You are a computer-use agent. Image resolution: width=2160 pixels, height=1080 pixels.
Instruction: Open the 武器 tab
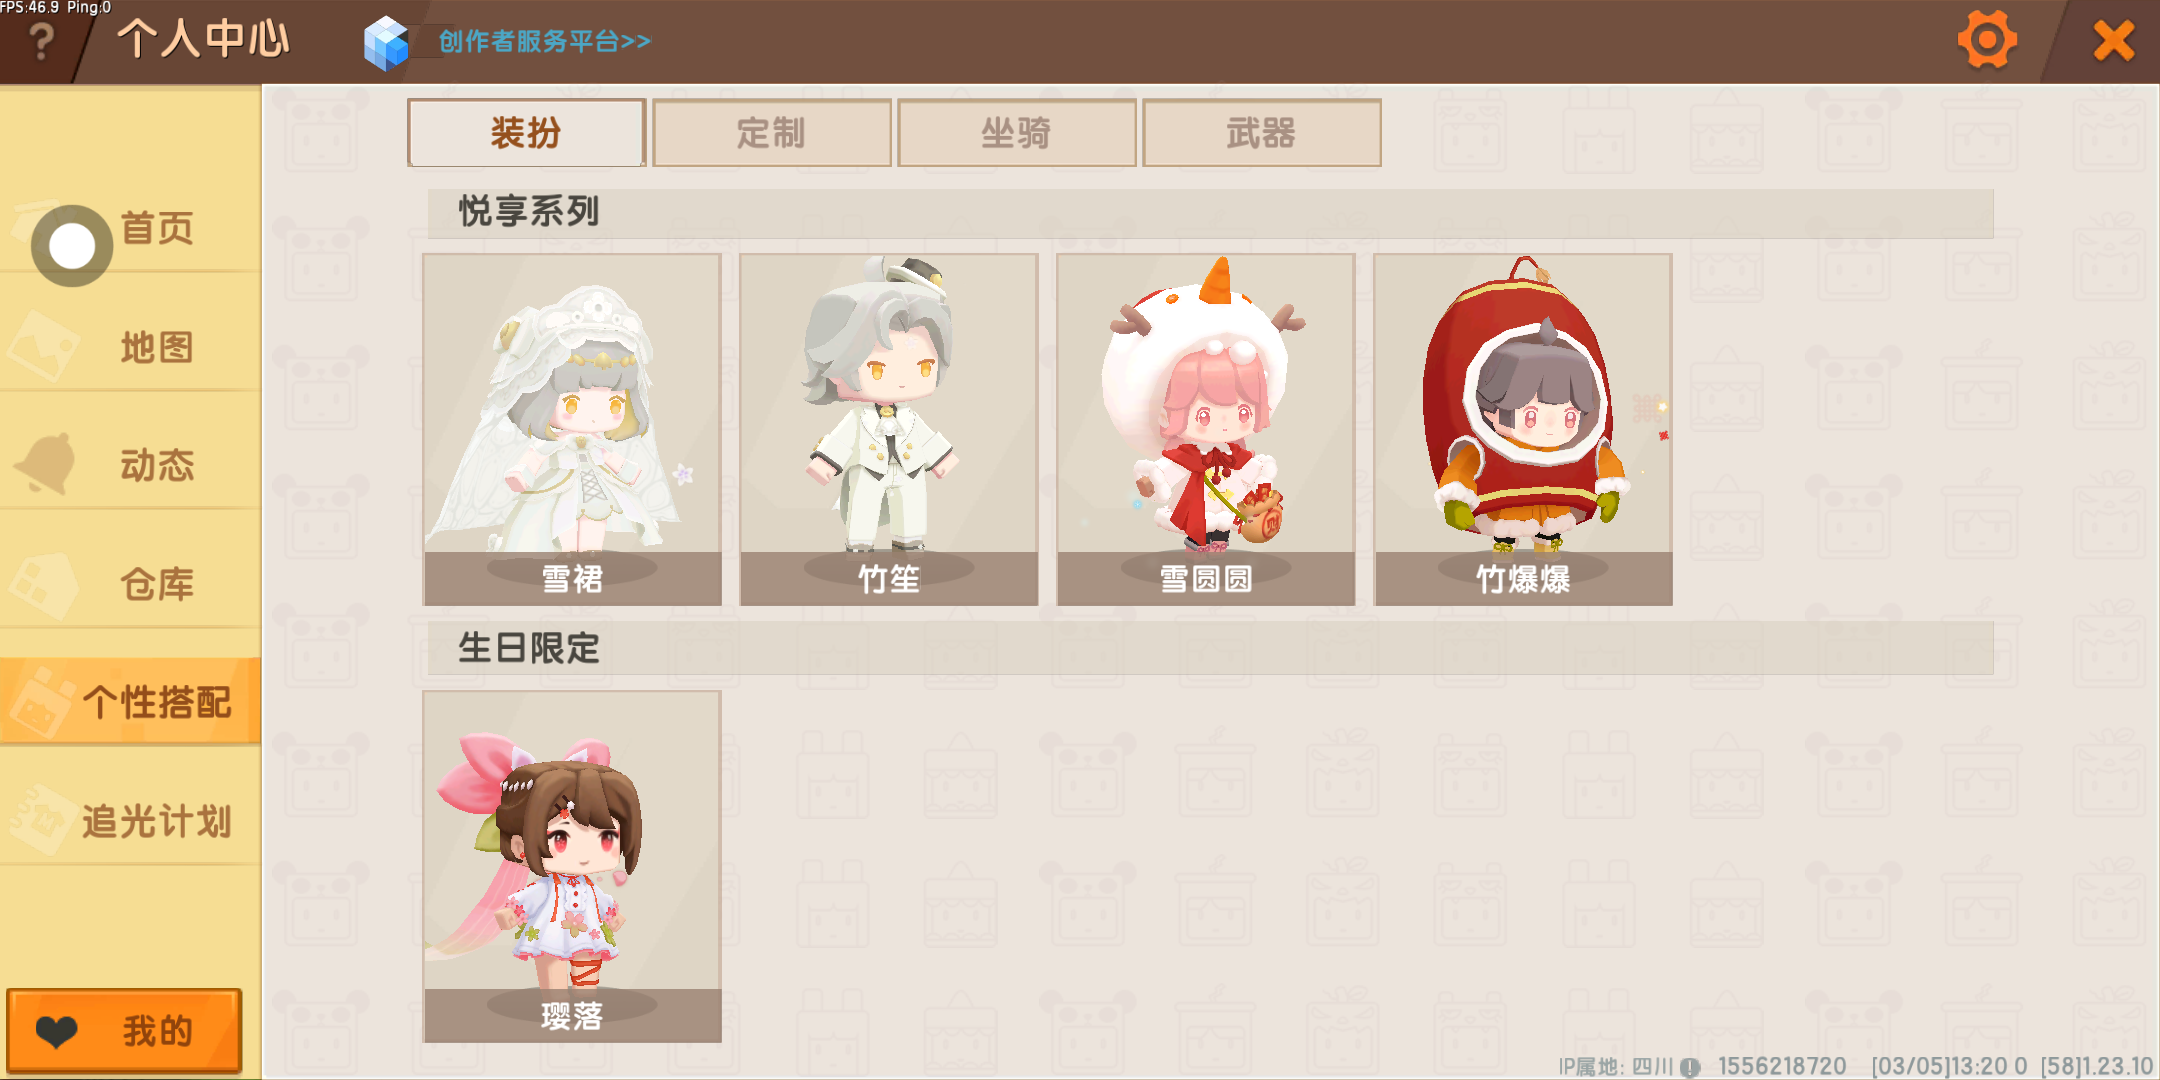1261,133
